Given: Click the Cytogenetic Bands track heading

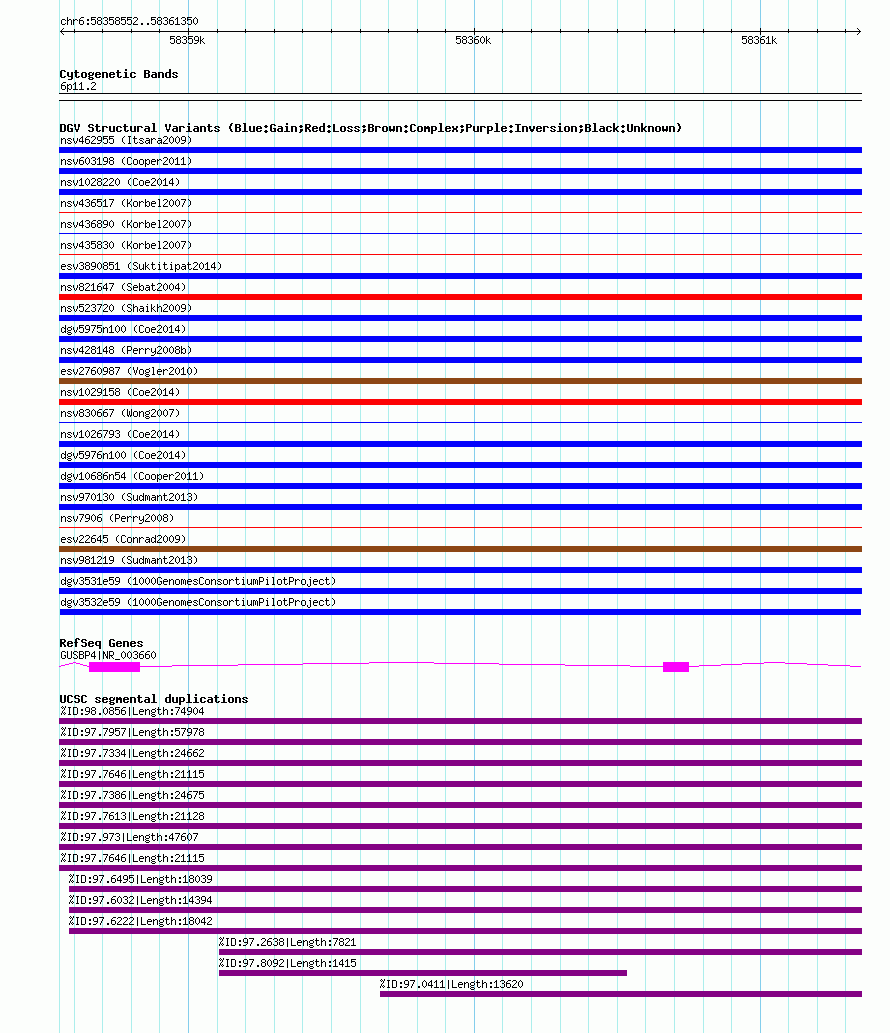Looking at the screenshot, I should (x=119, y=74).
